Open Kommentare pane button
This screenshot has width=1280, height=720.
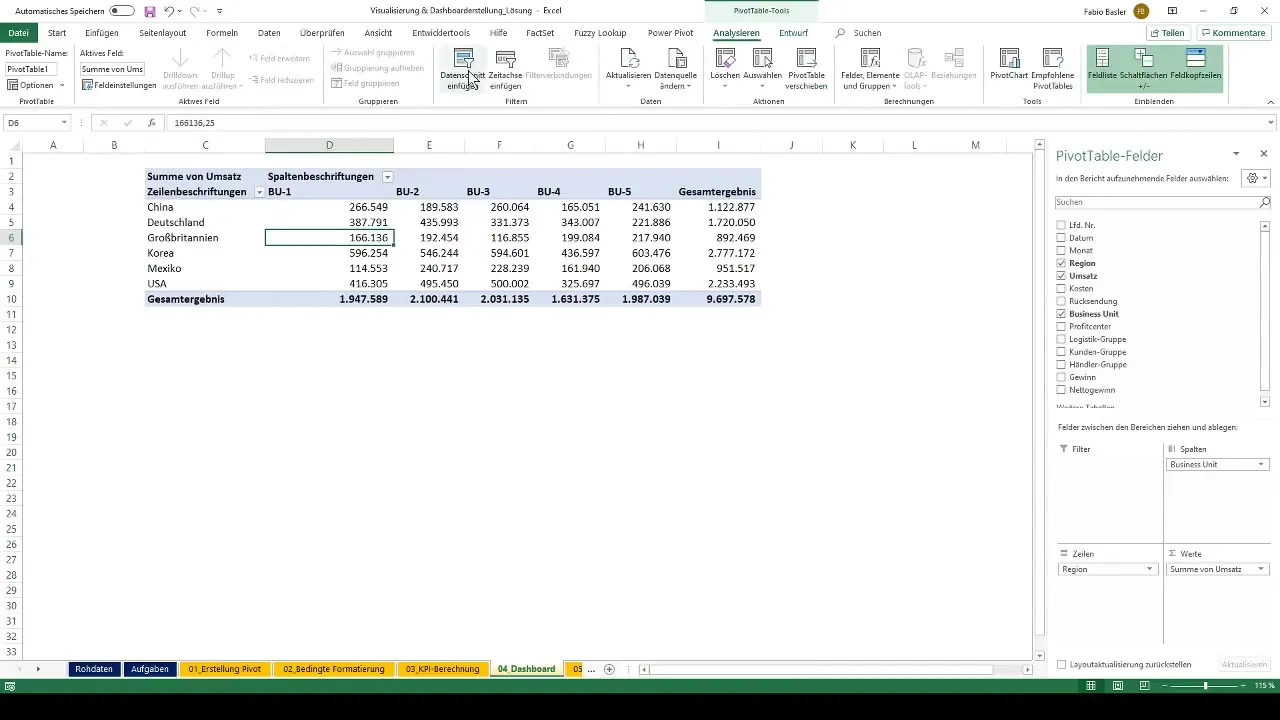pyautogui.click(x=1233, y=33)
